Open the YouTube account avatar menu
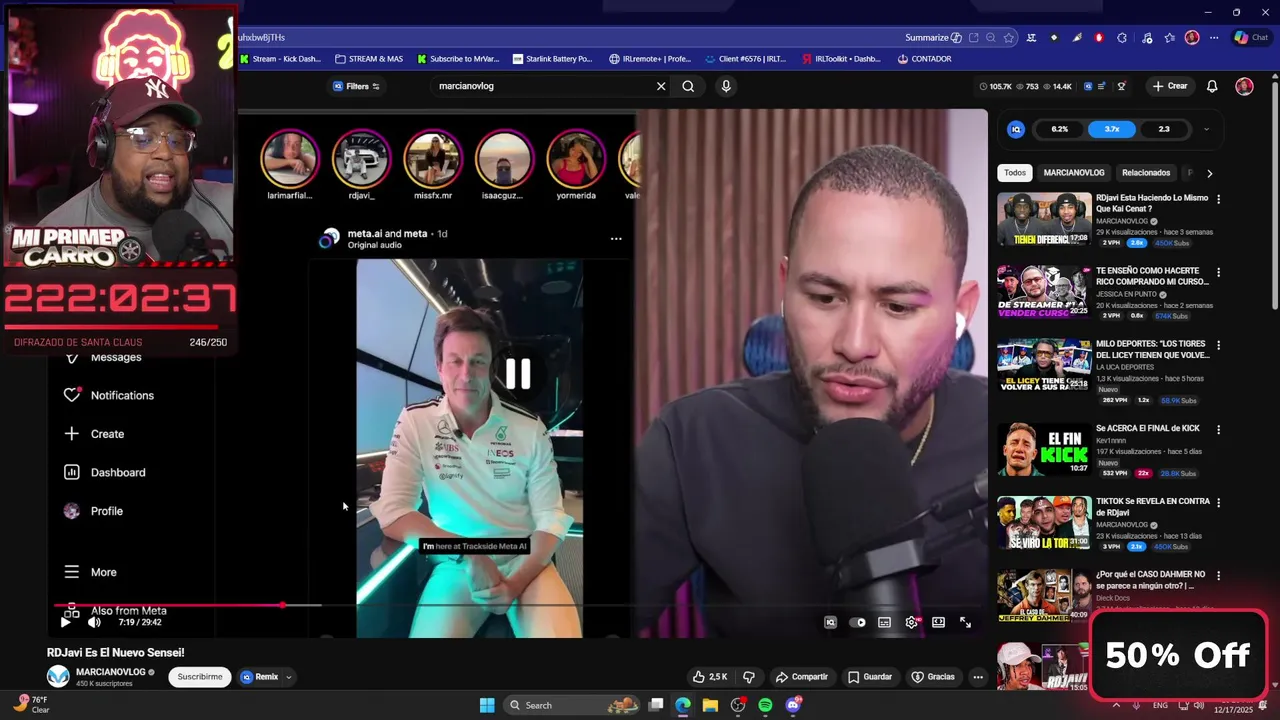 point(1244,86)
